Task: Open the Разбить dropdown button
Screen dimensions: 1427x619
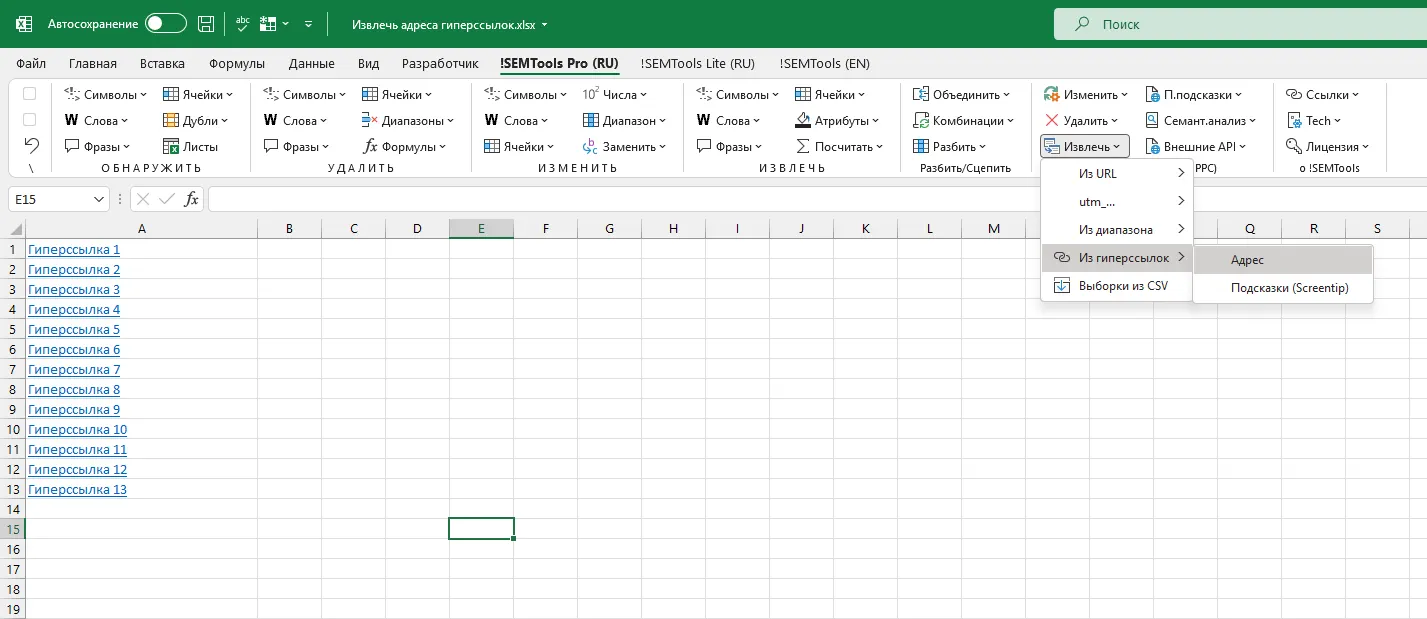Action: [950, 146]
